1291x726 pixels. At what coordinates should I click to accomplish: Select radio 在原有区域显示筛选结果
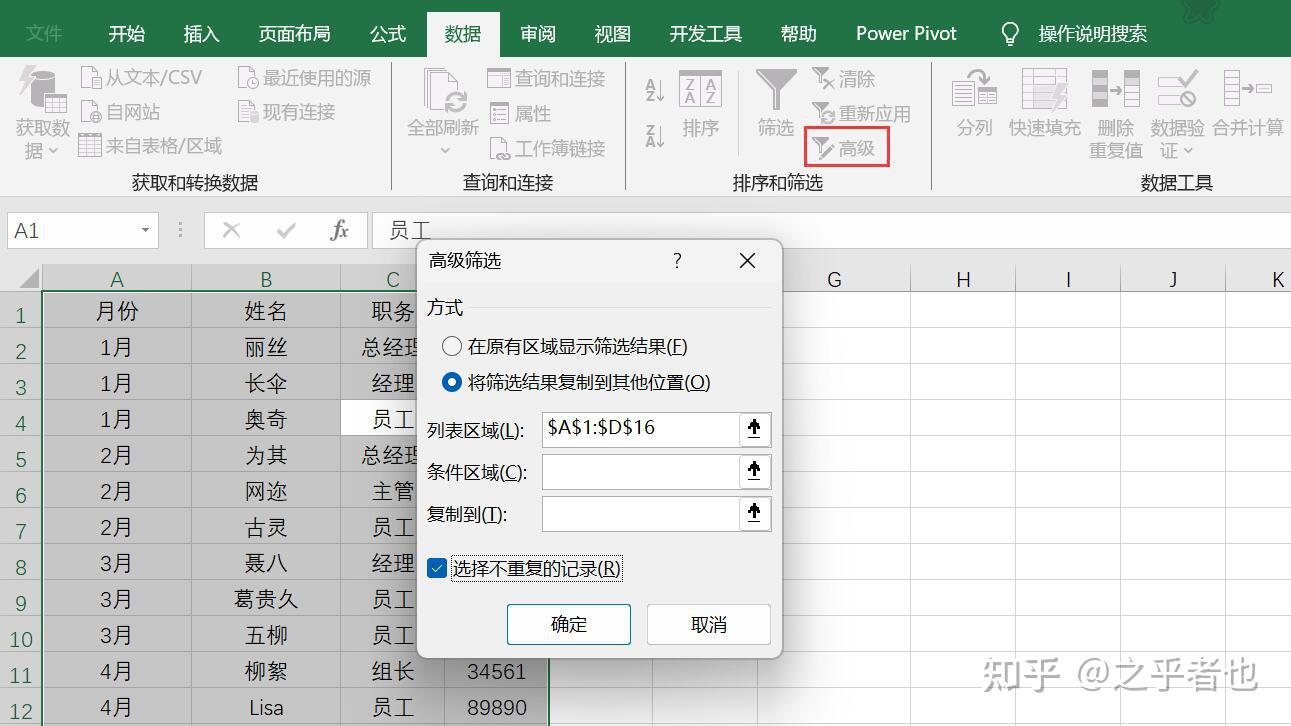click(x=452, y=347)
